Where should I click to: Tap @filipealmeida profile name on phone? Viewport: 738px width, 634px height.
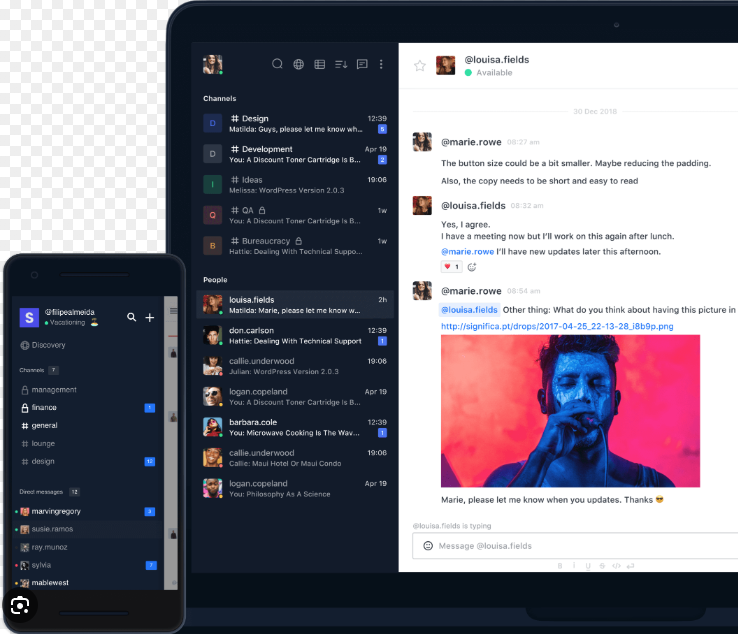click(70, 312)
